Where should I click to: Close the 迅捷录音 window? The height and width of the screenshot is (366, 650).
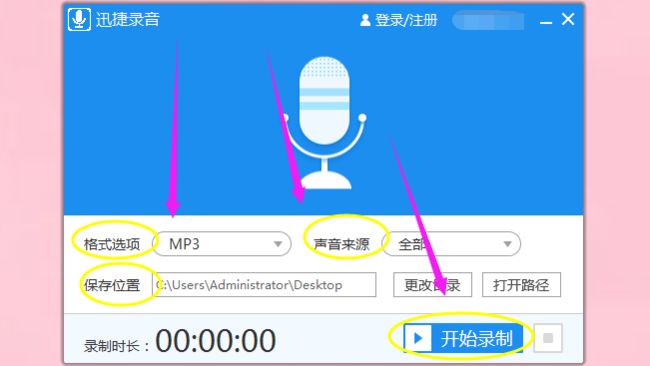pyautogui.click(x=568, y=19)
